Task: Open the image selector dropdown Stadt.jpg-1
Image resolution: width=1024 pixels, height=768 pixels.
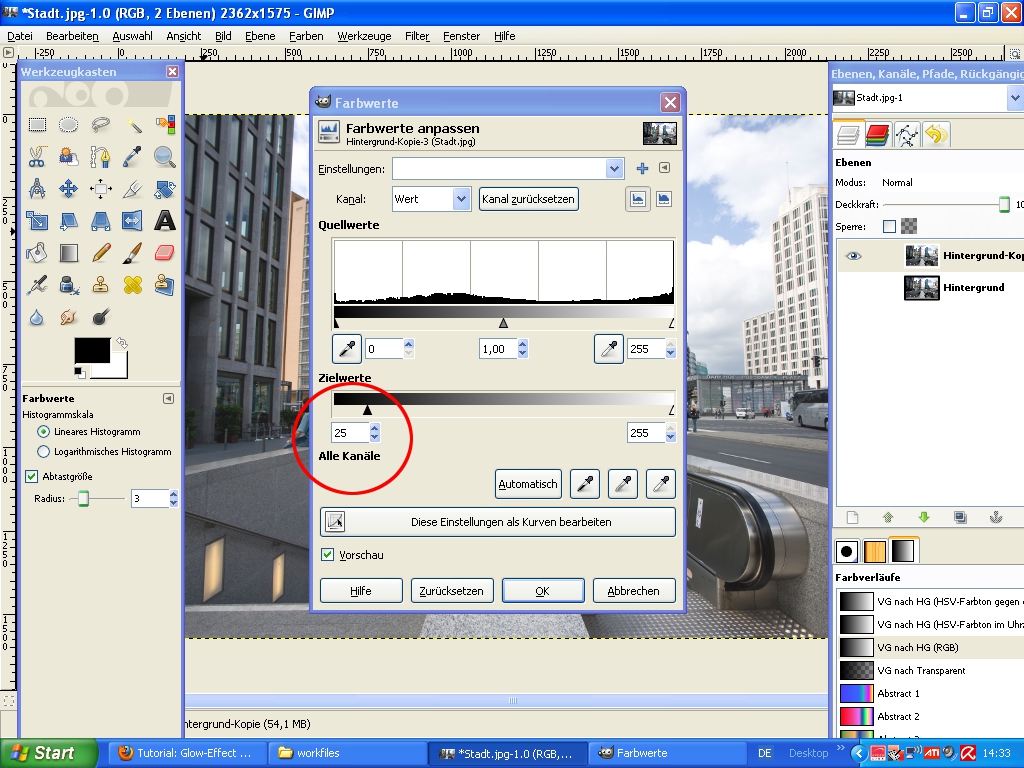Action: (1014, 98)
